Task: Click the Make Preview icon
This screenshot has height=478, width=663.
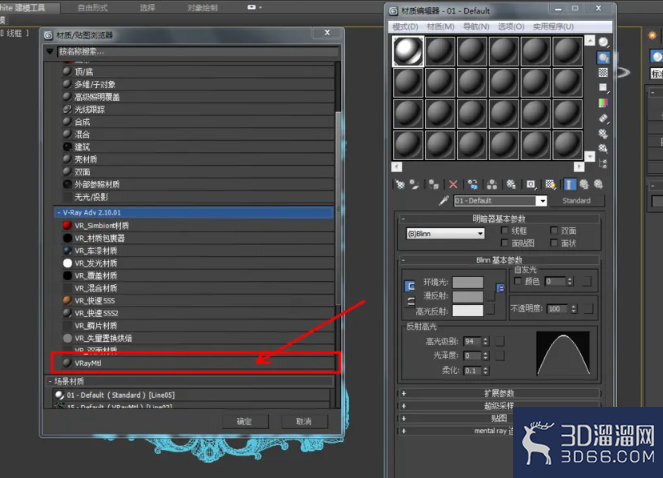Action: (x=603, y=118)
